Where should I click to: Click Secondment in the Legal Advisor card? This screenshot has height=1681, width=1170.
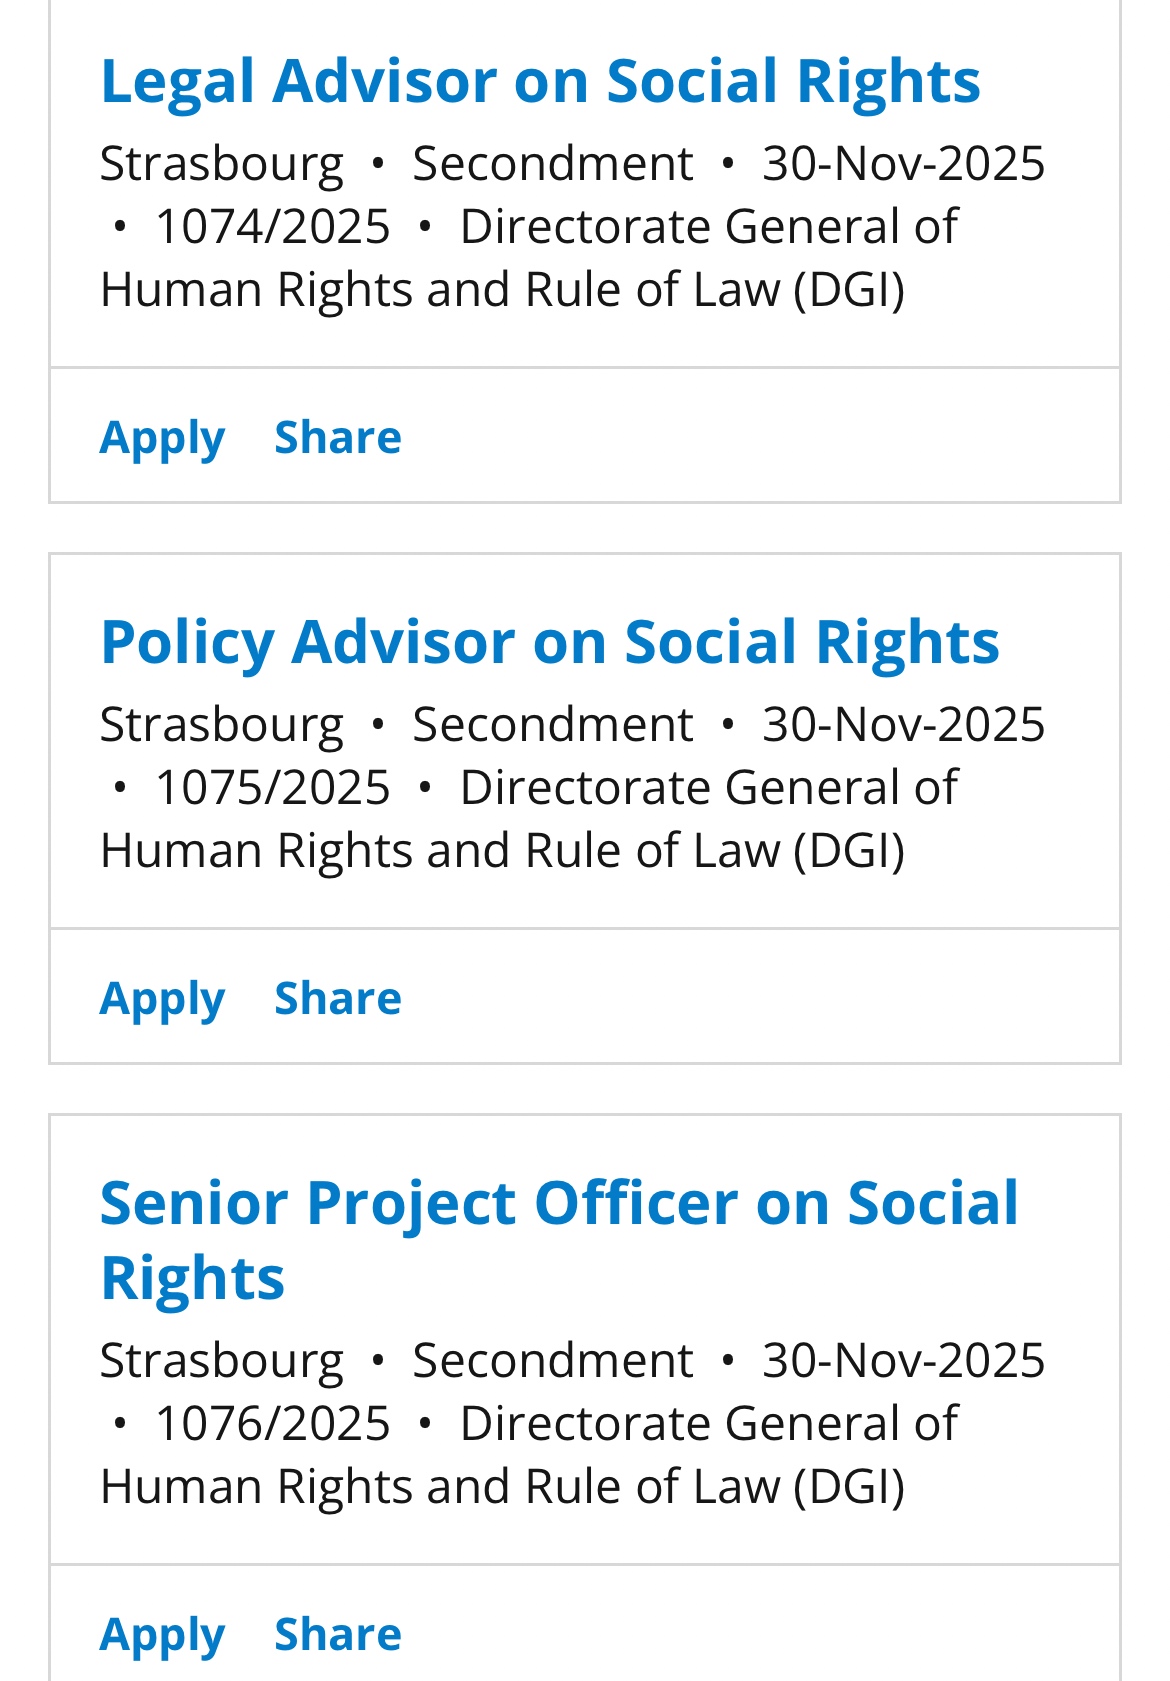552,163
